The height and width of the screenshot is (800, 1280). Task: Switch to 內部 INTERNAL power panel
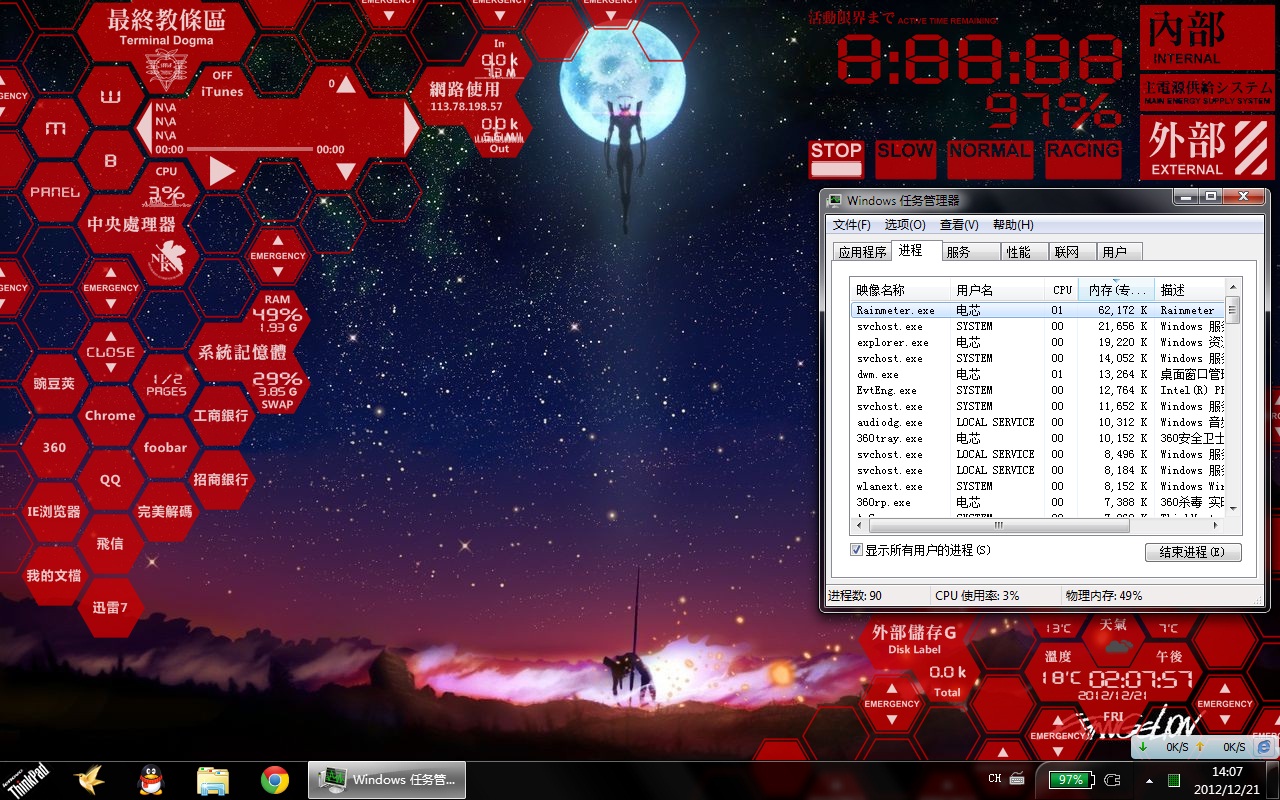1207,38
